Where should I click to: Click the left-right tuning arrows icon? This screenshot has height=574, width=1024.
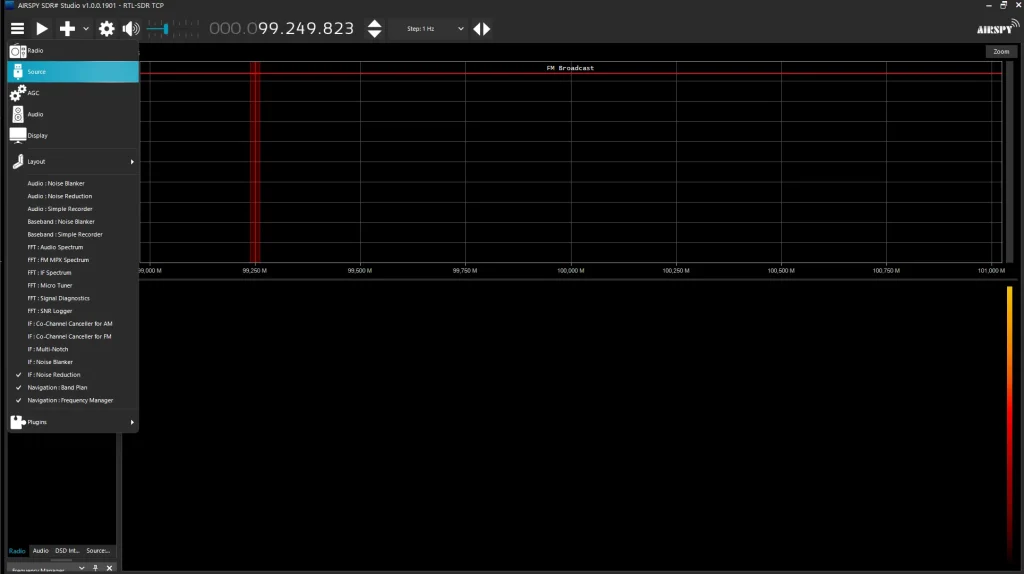pos(482,29)
